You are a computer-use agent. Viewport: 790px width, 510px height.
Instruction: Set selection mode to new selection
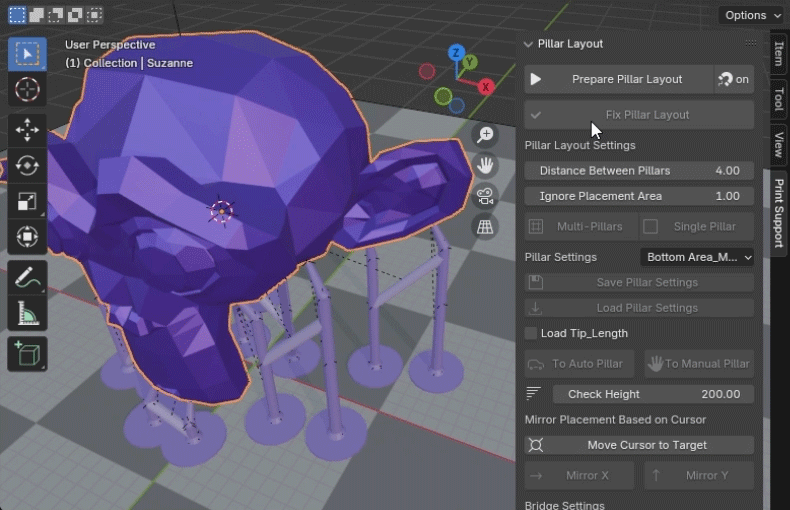(17, 15)
